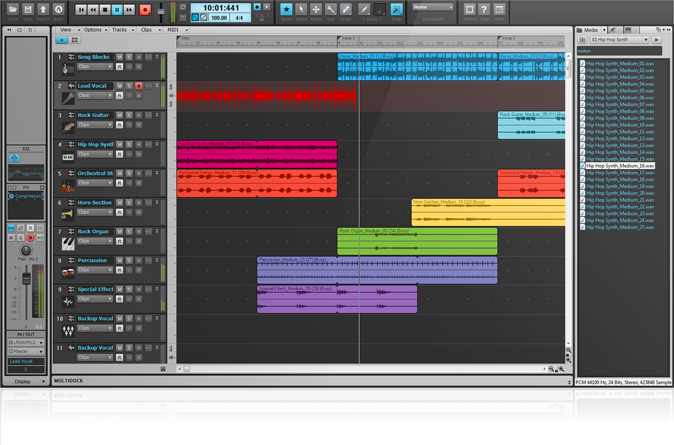Open the Clips menu
Viewport: 674px width, 445px height.
tap(150, 30)
